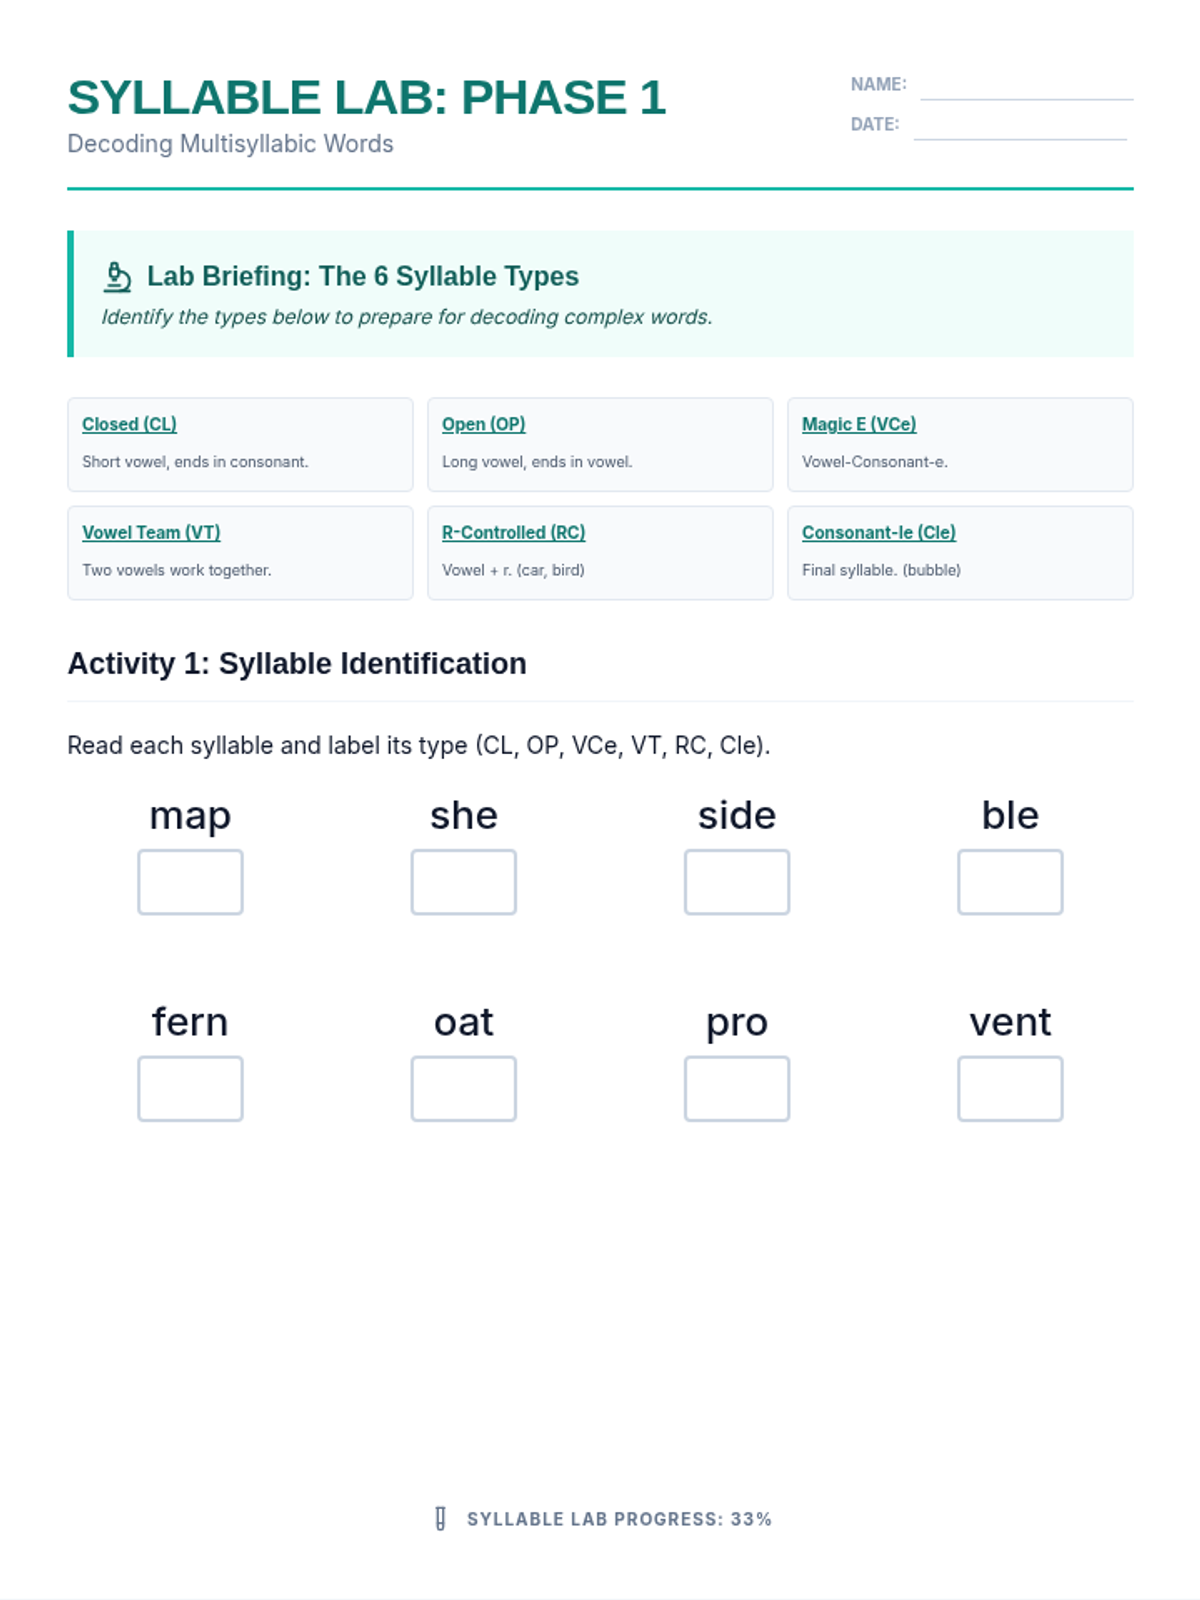Select the answer box under "pro"
The image size is (1200, 1600).
point(737,1089)
